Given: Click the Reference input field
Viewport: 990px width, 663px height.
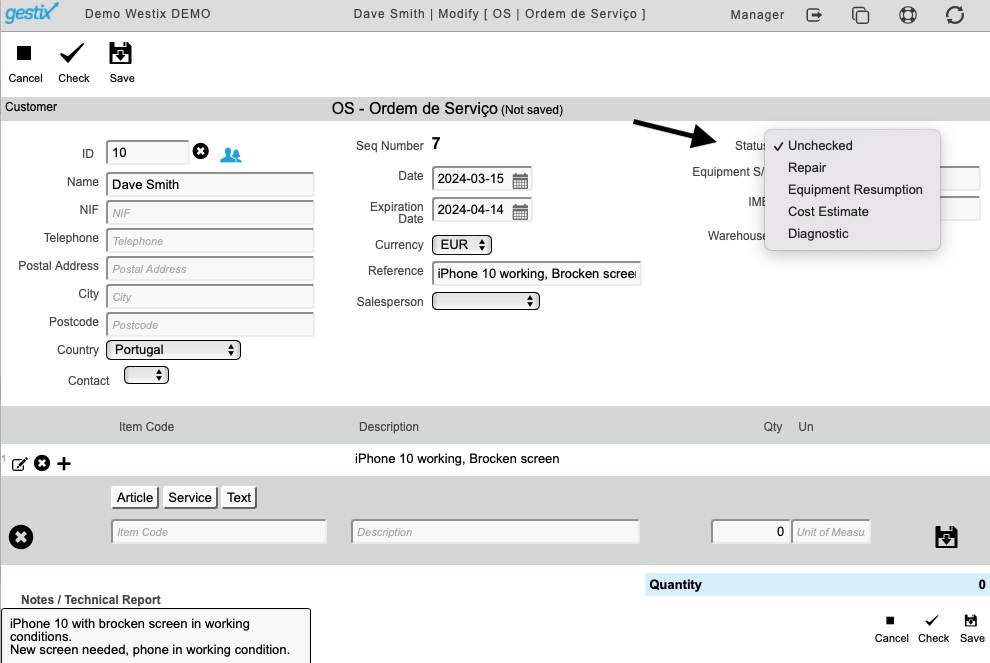Looking at the screenshot, I should 537,273.
